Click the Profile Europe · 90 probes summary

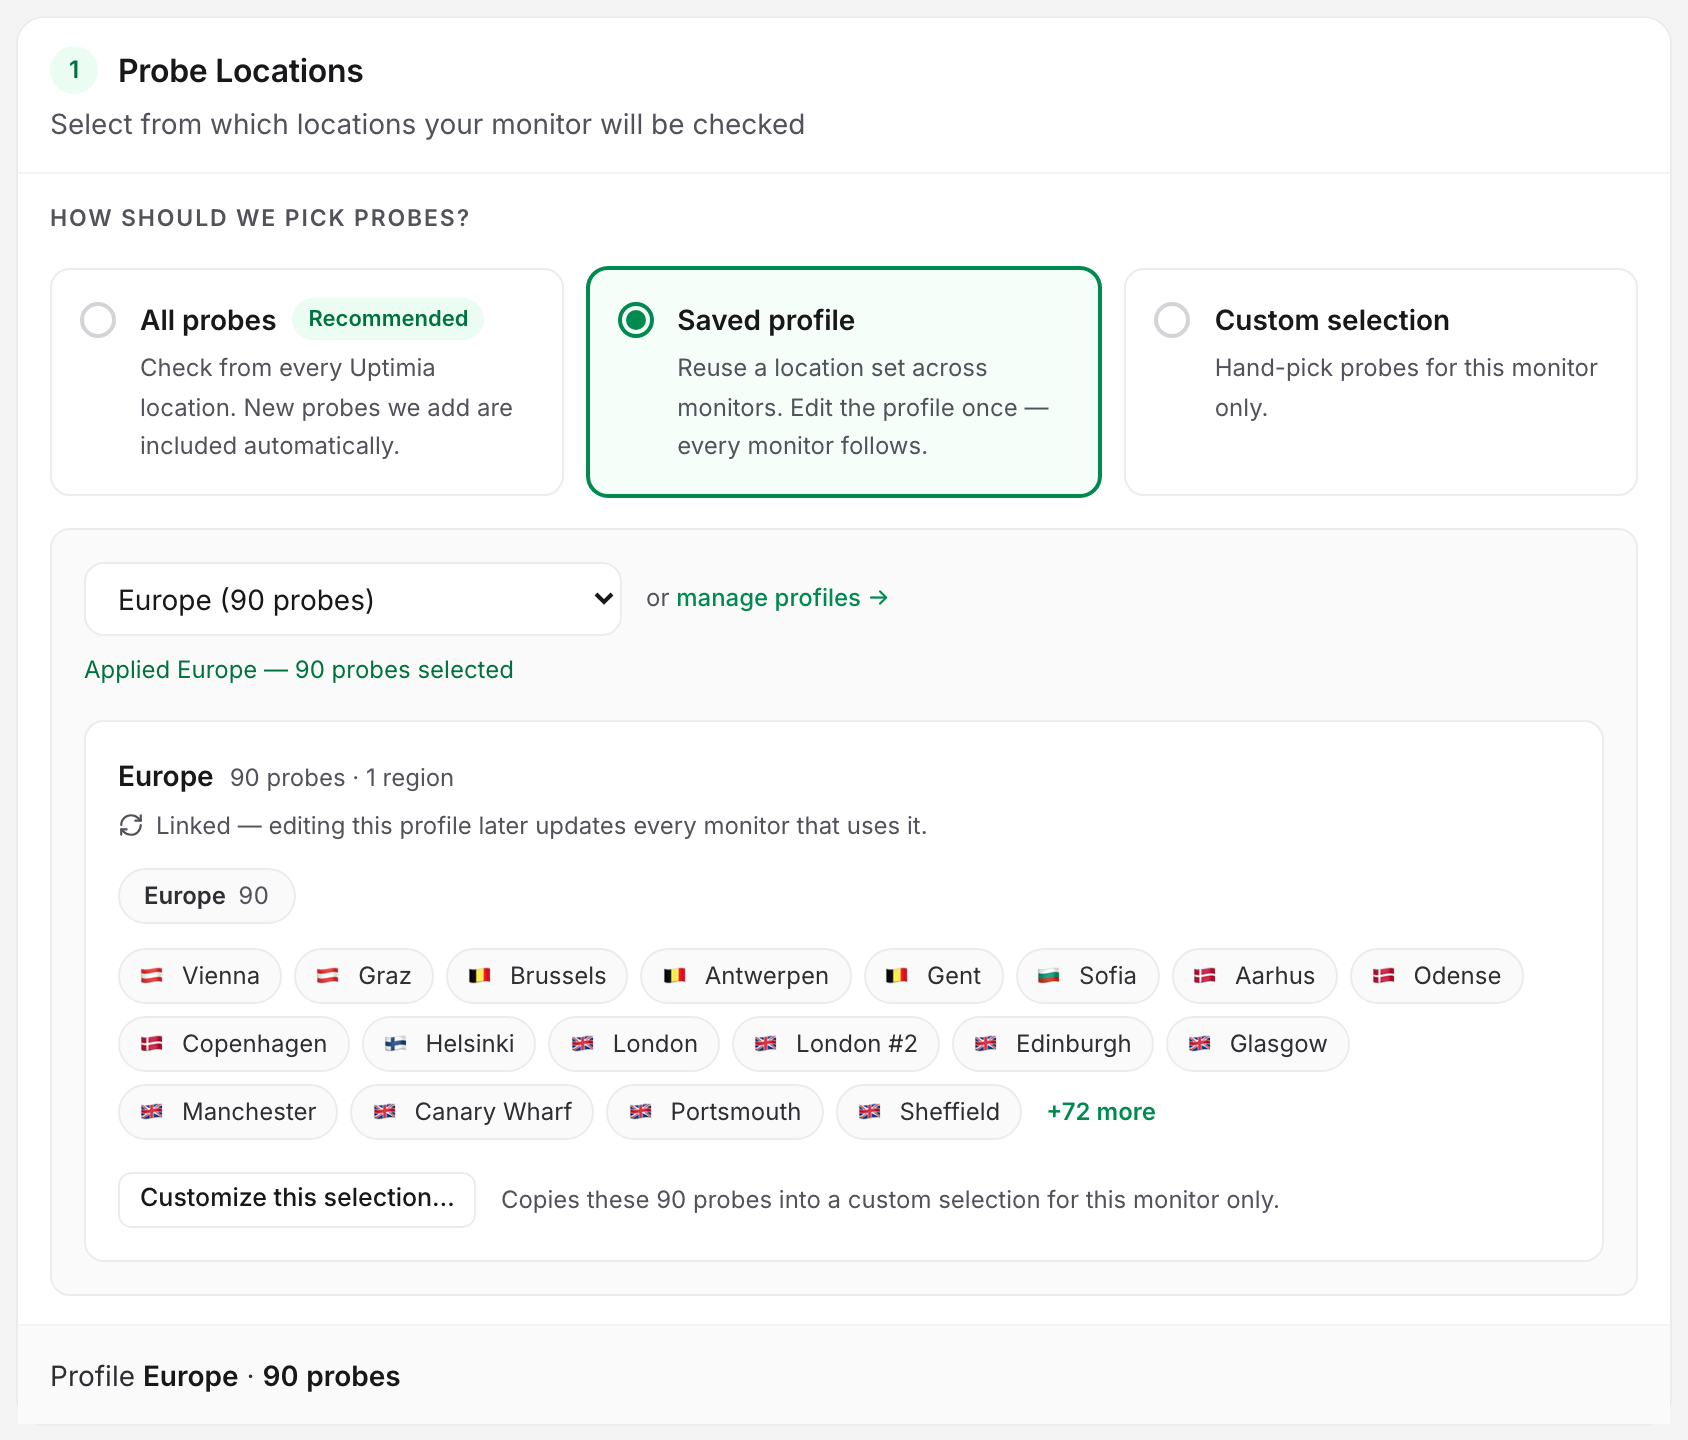coord(225,1377)
